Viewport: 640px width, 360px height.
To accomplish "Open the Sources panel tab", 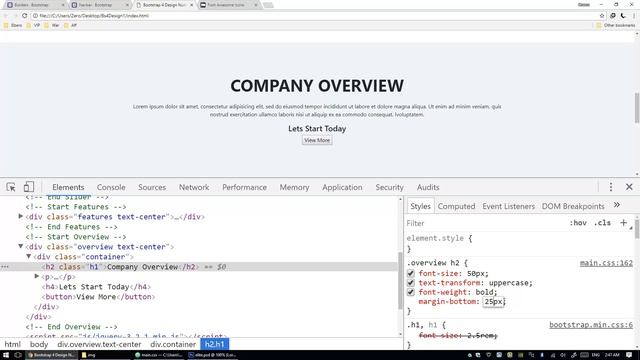I will coord(152,187).
